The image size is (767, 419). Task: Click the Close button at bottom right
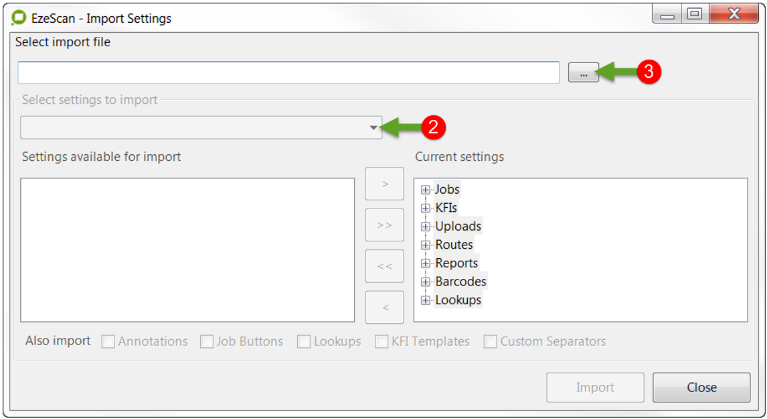[701, 387]
